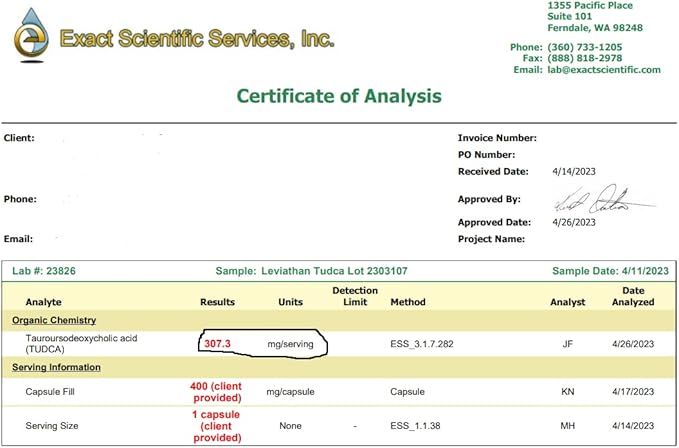Select the Tauroursodeoxycholic acid (TUDCA) analyte name
The height and width of the screenshot is (448, 679).
[x=82, y=344]
